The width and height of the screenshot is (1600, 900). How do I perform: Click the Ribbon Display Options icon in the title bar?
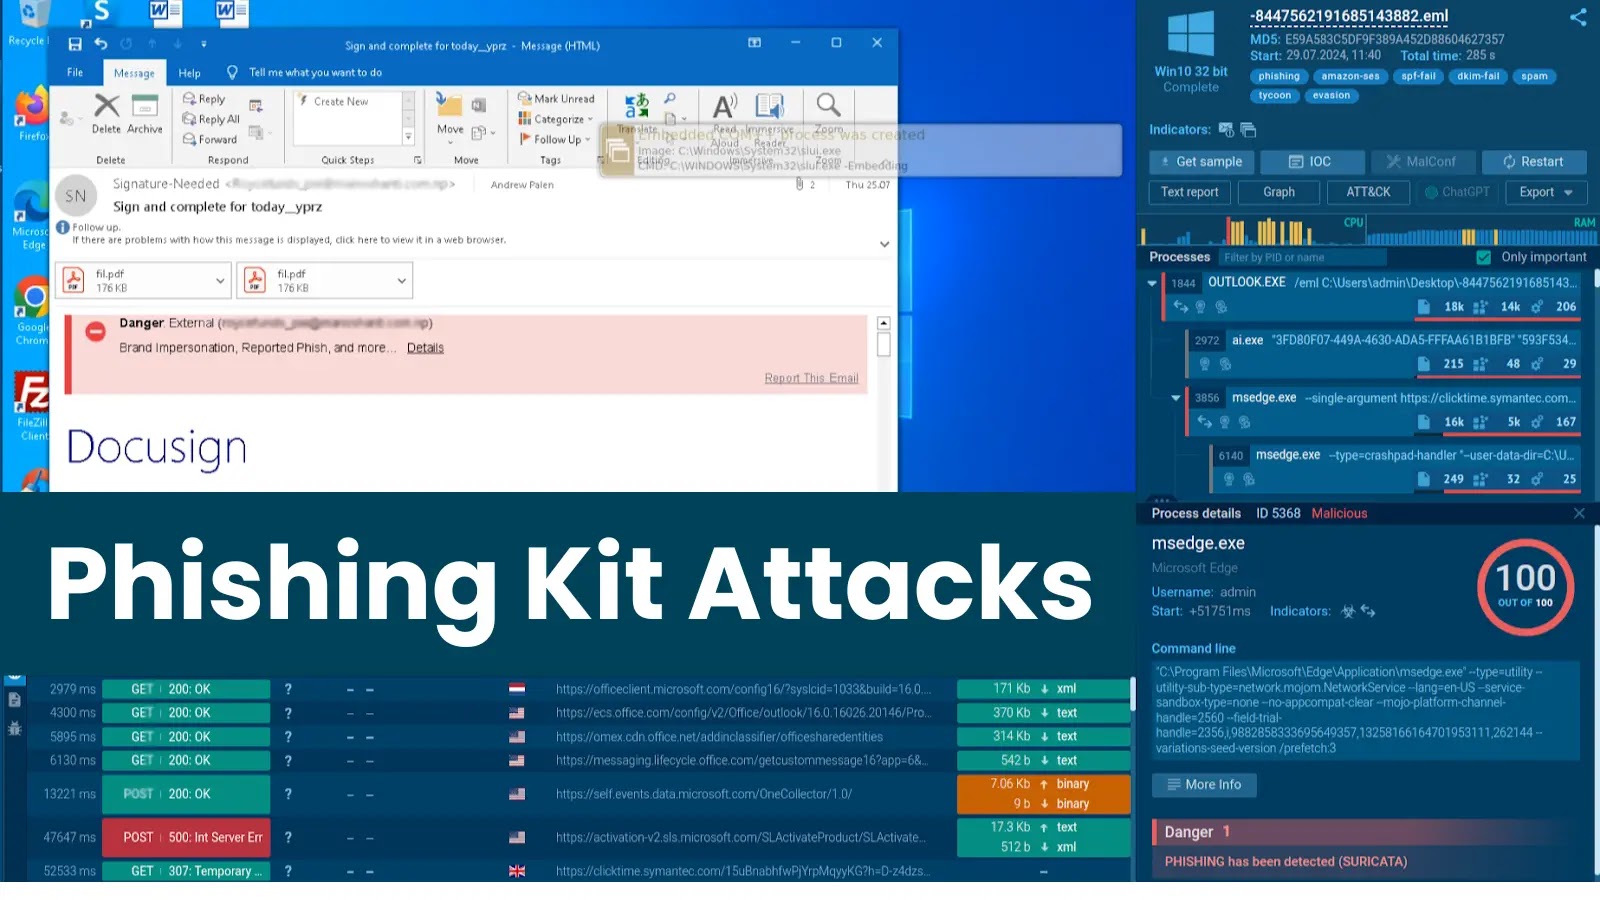tap(755, 43)
